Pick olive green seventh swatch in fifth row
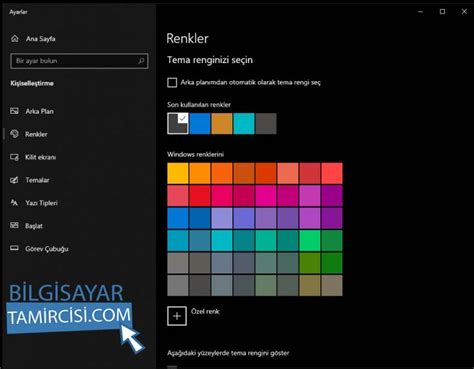The width and height of the screenshot is (474, 369). 310,263
